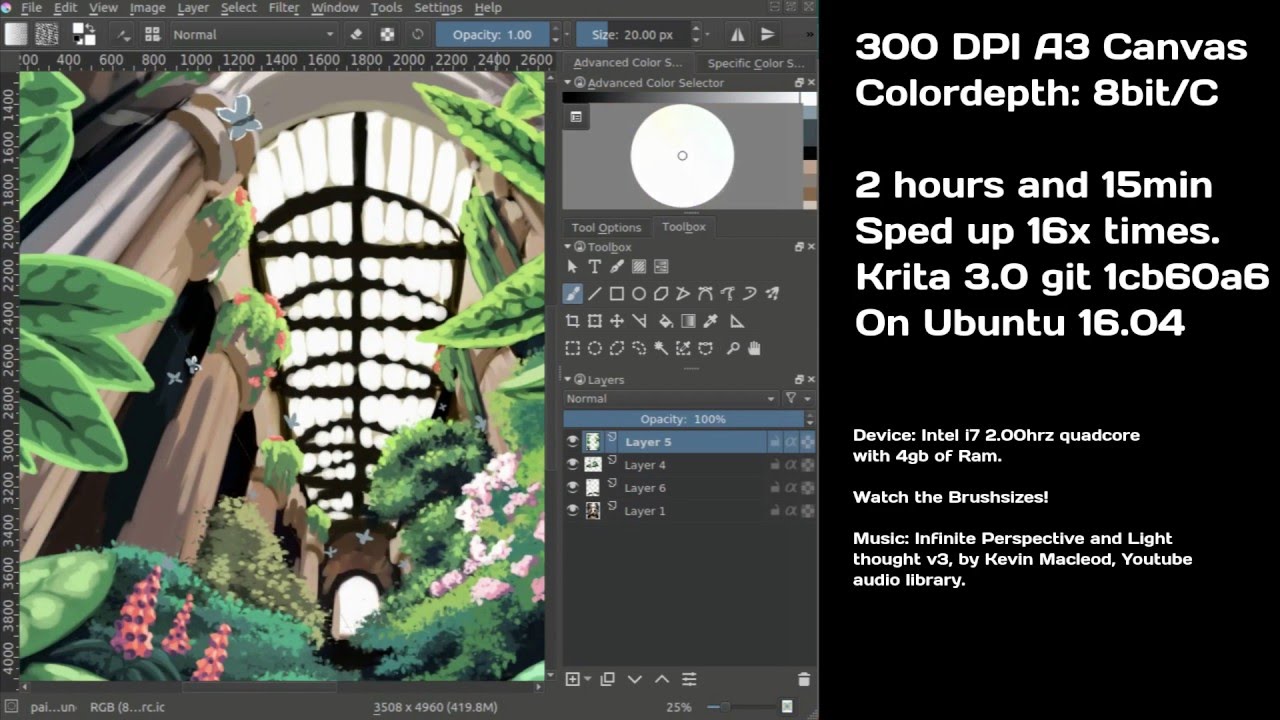Select the Elliptical Selection tool
1280x720 pixels.
click(594, 348)
